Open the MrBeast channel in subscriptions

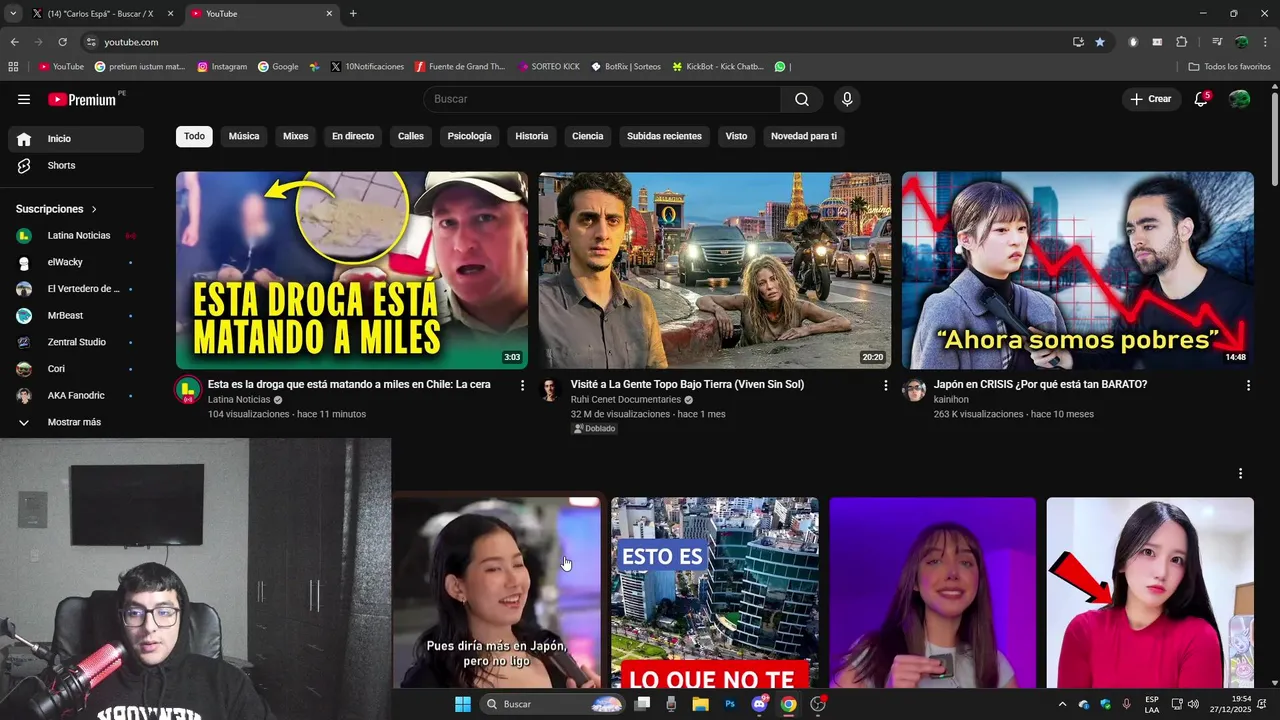[x=76, y=315]
